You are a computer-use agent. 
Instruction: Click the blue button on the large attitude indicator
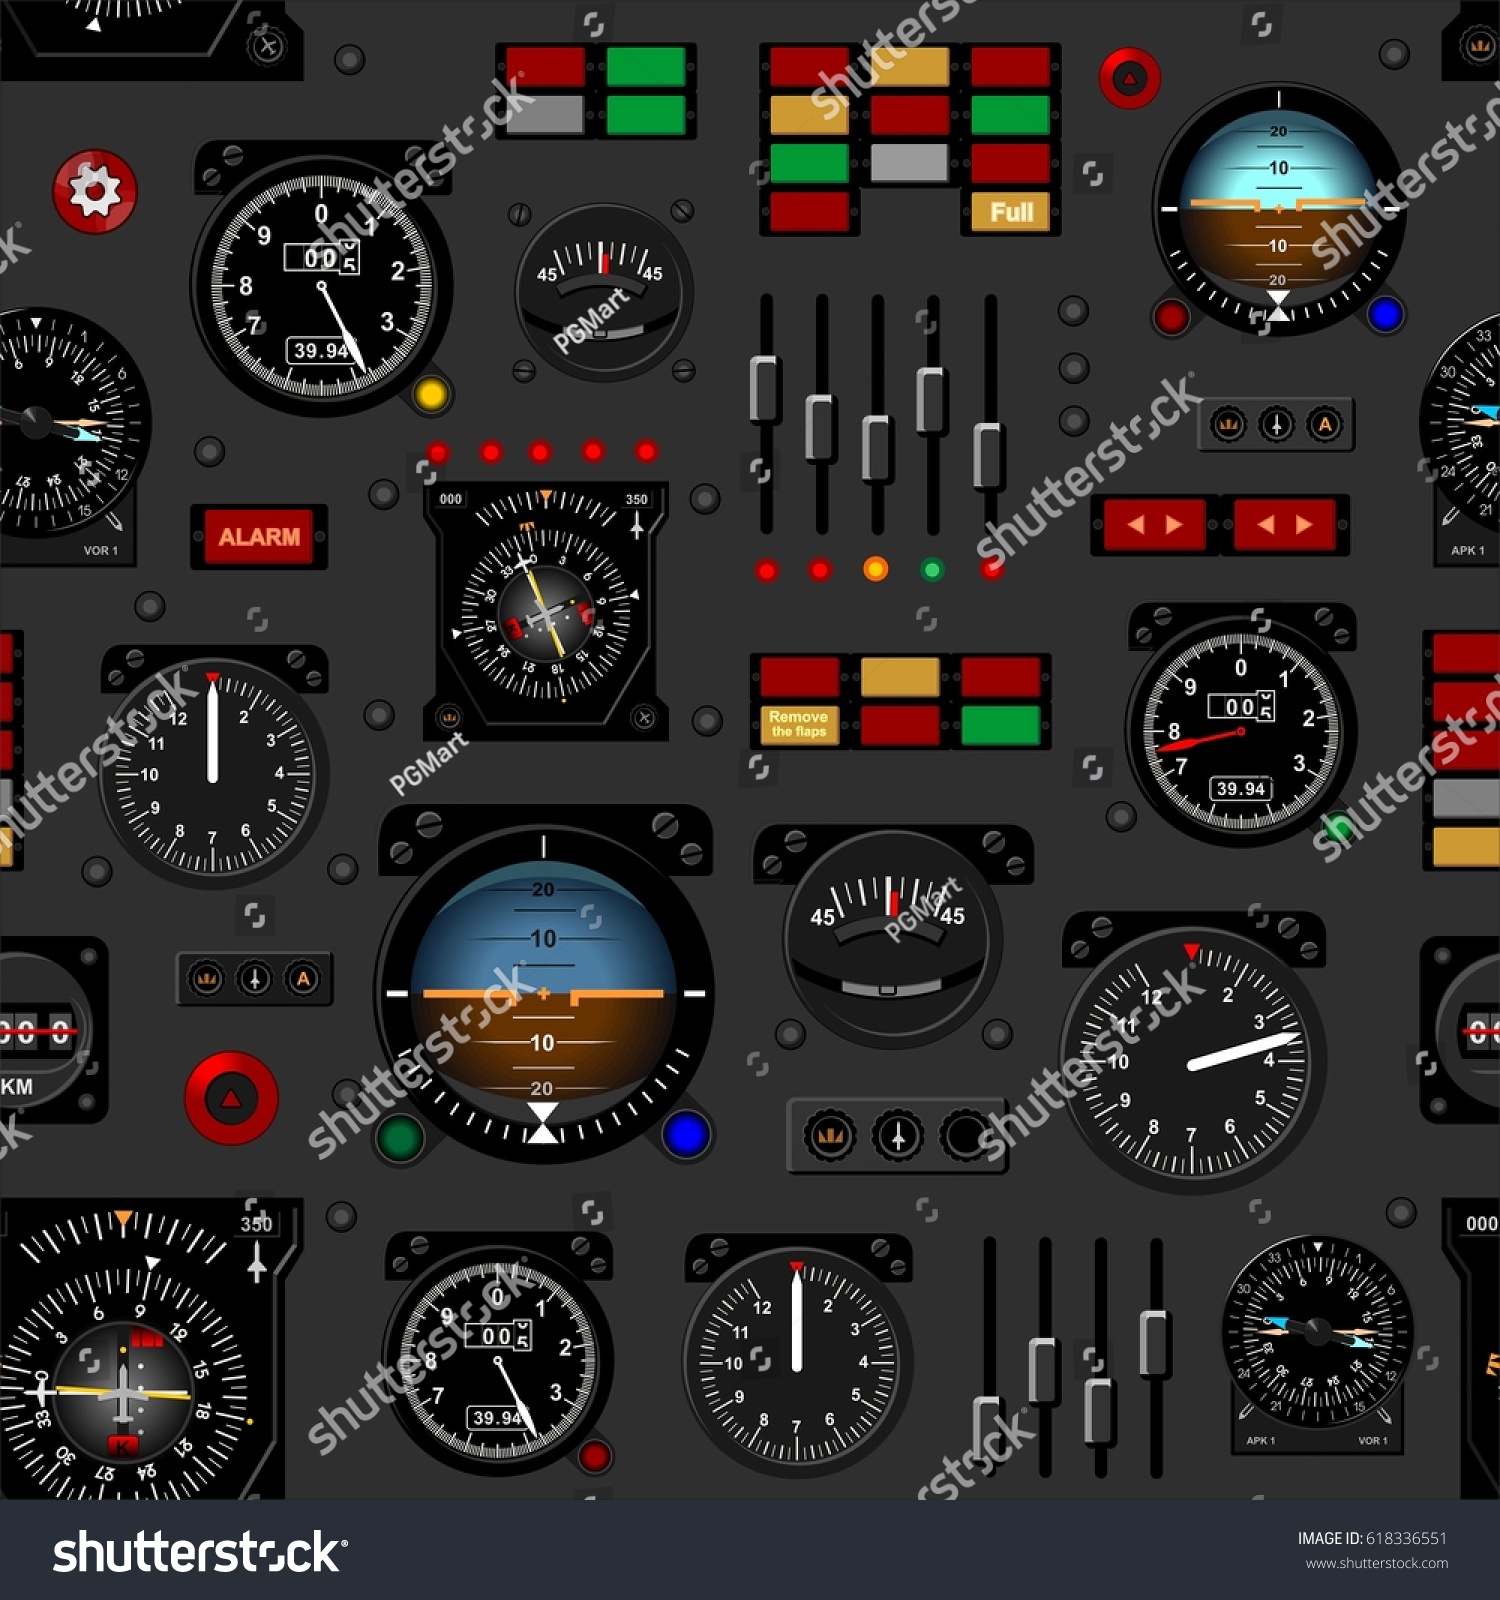click(x=686, y=1135)
